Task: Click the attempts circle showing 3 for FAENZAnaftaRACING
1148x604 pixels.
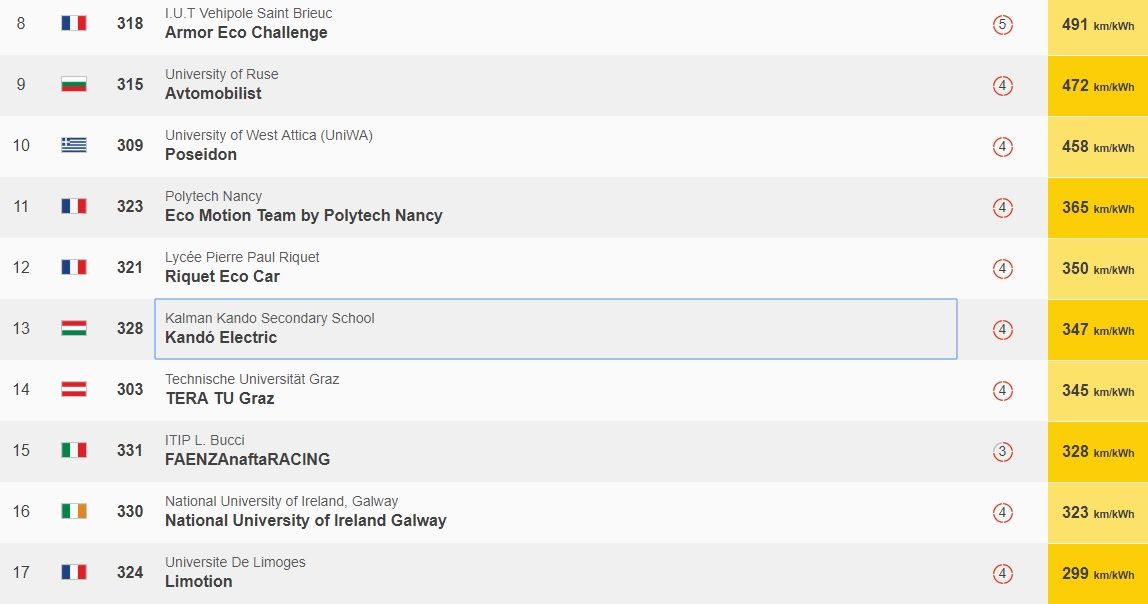Action: (1003, 452)
